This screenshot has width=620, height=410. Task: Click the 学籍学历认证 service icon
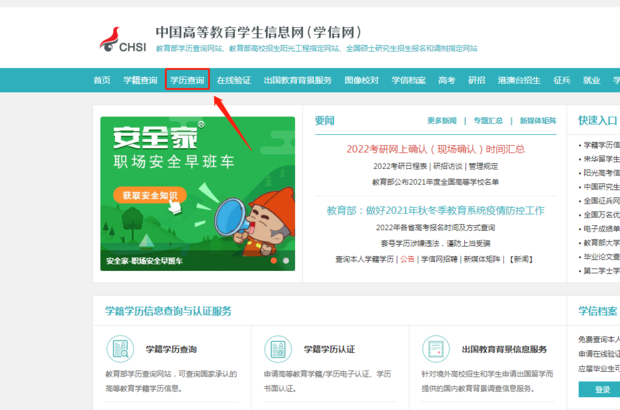pos(278,349)
